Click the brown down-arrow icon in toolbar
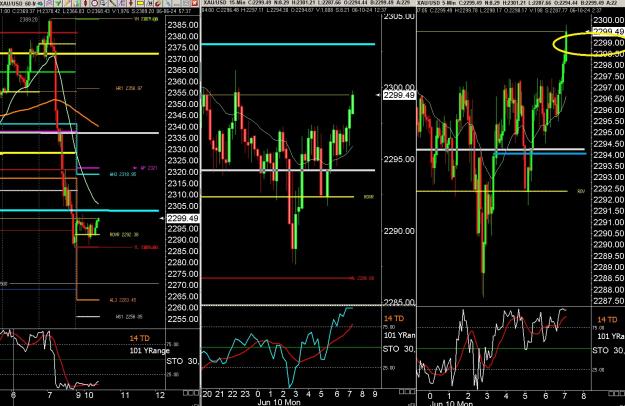 131,3
